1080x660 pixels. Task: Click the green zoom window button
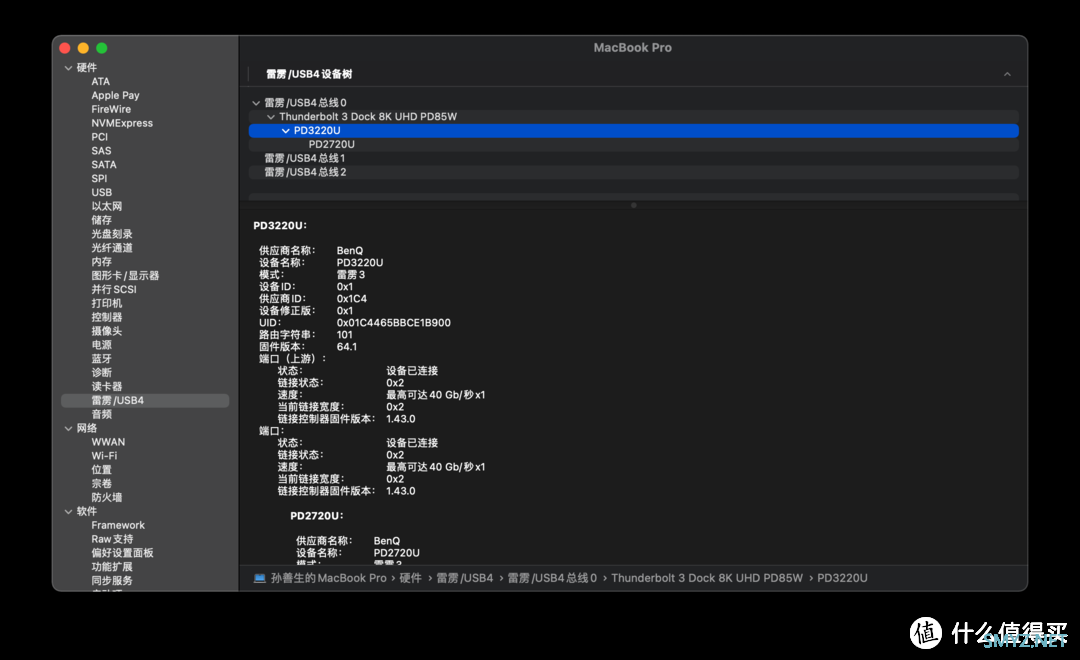pos(102,48)
